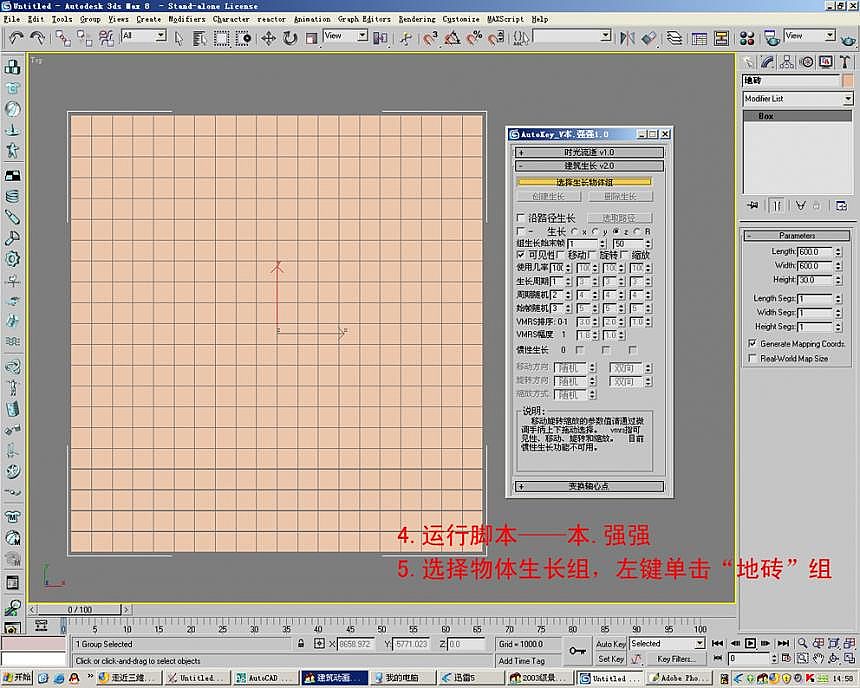Click the Quick Render teapot icon

(847, 39)
